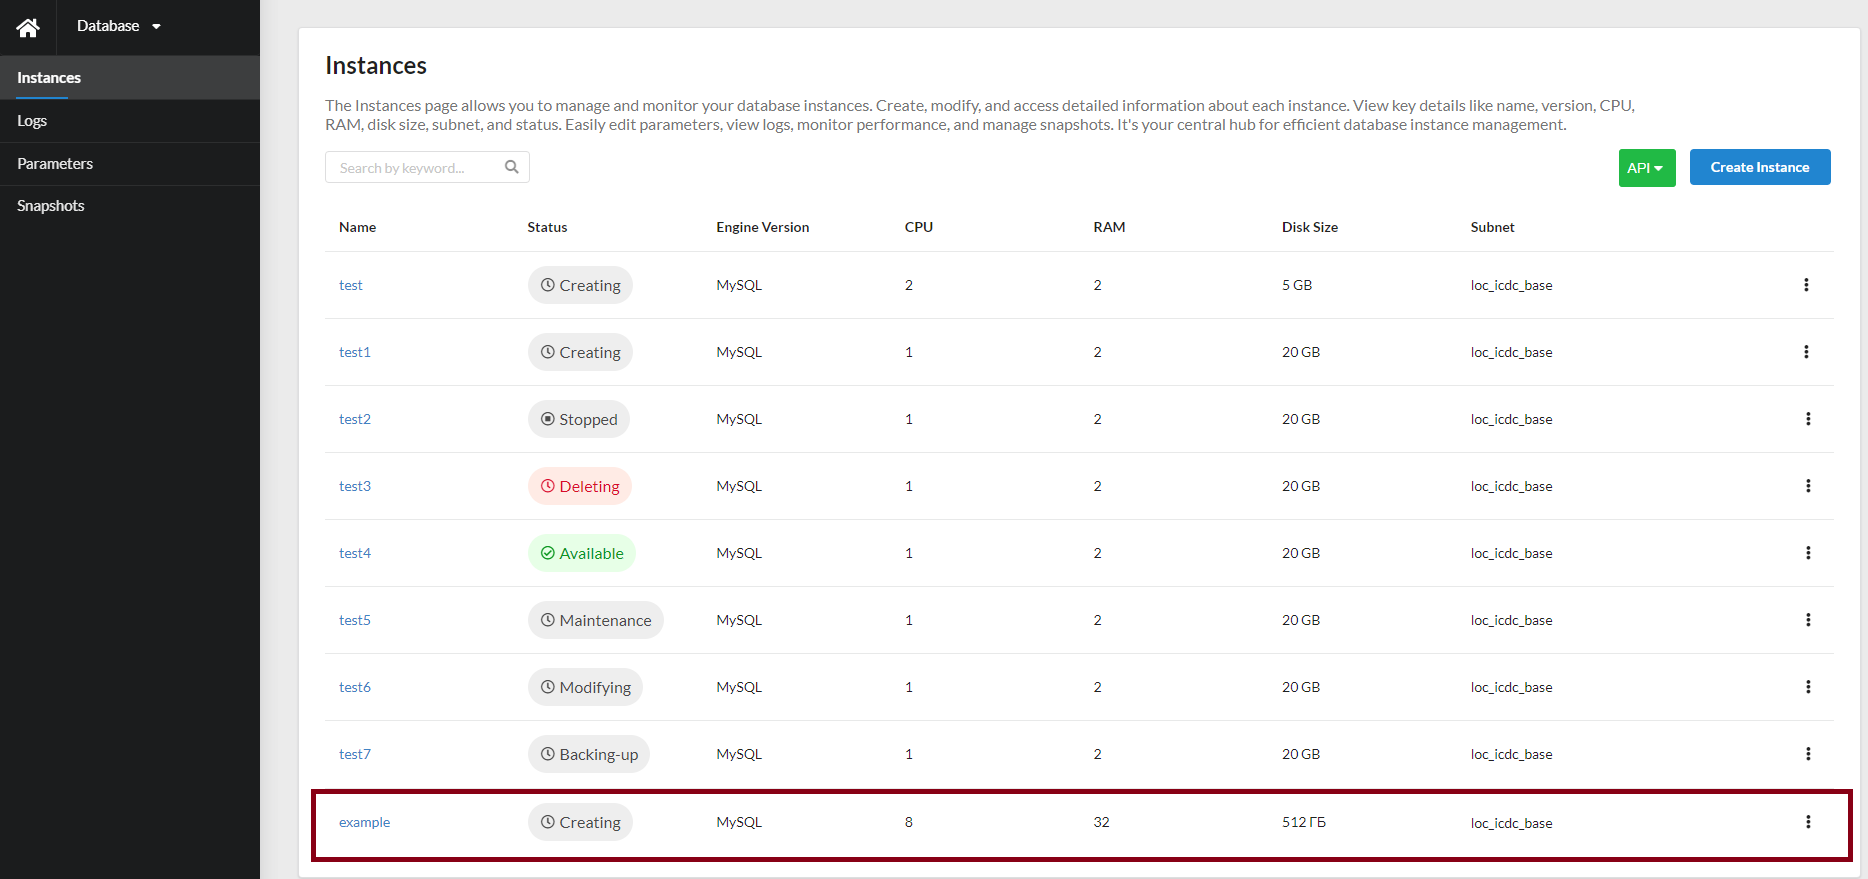Open the test7 instance link
1868x879 pixels.
point(354,754)
